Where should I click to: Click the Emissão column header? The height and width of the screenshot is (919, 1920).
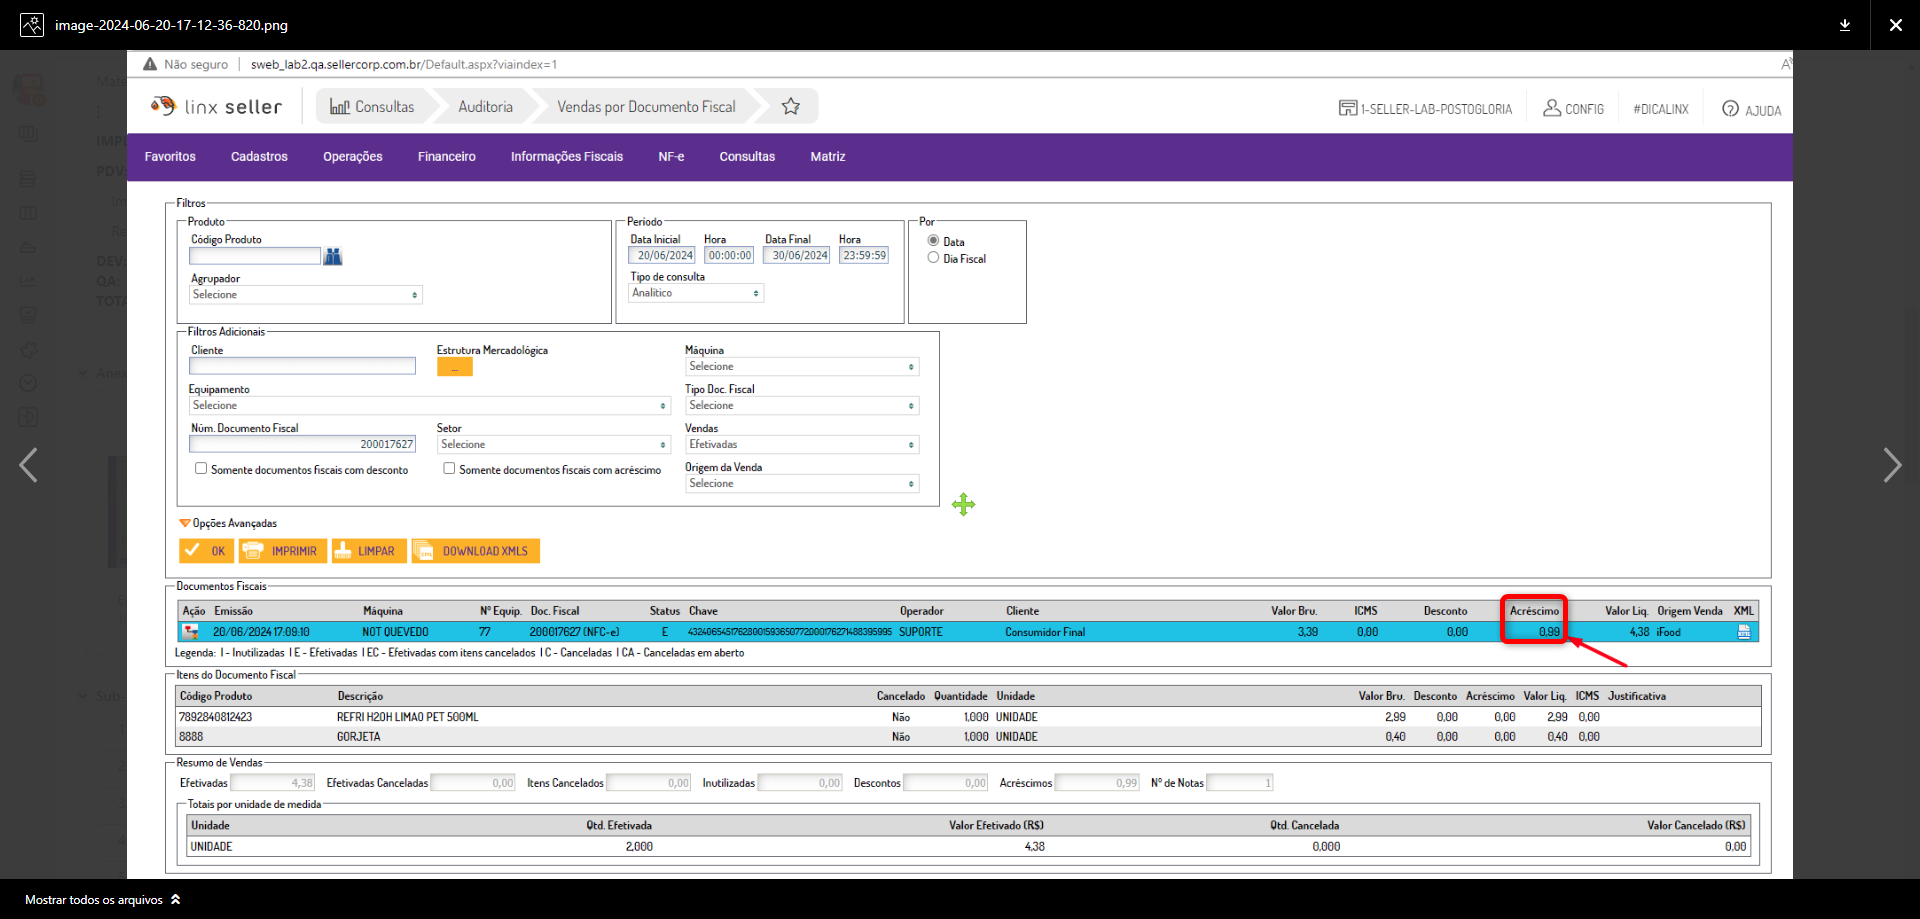pos(233,611)
